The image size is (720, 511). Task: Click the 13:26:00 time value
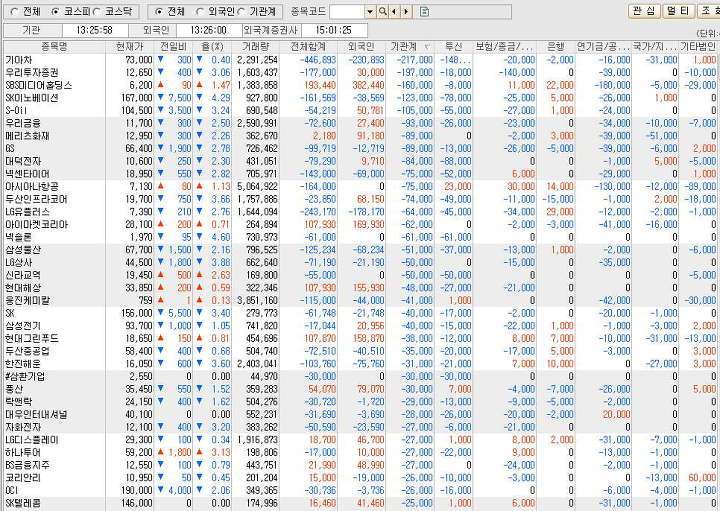[208, 30]
